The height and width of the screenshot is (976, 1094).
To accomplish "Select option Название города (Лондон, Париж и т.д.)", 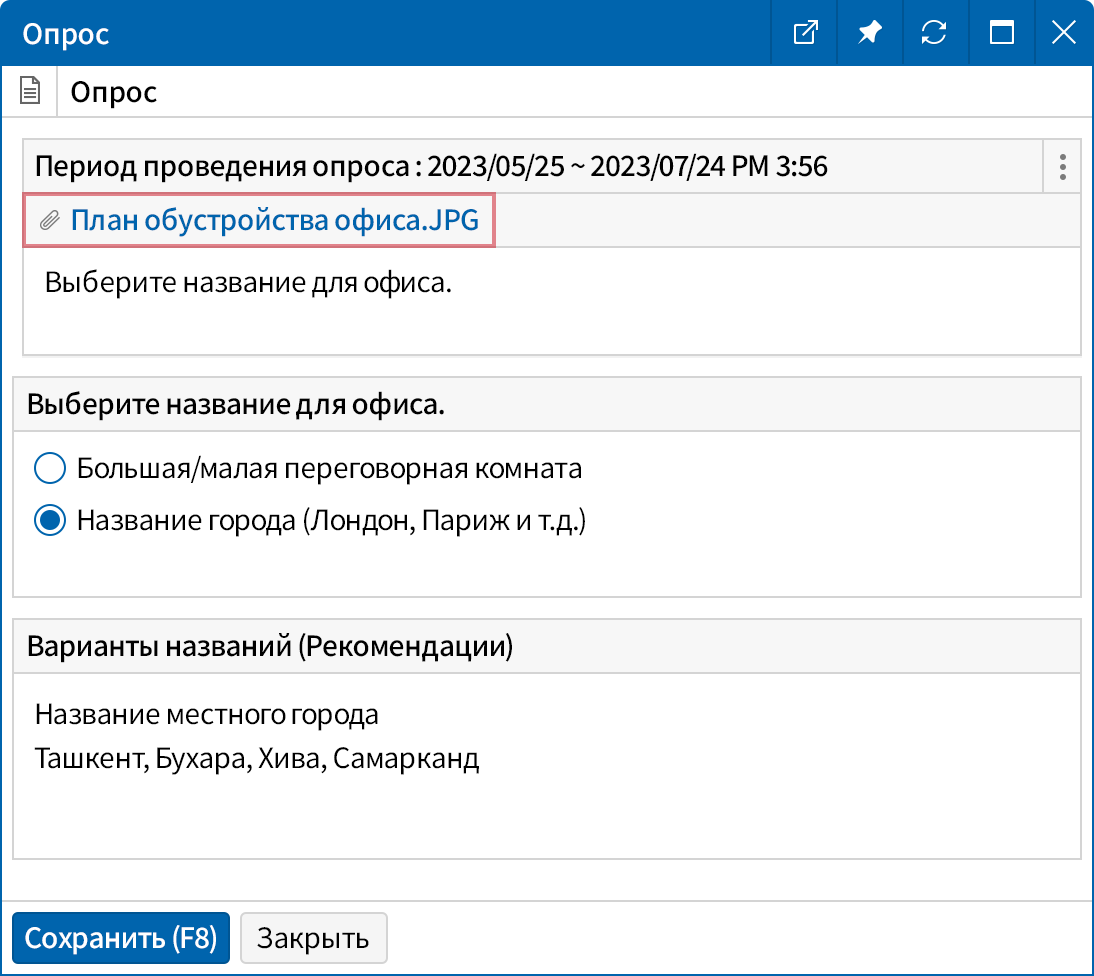I will pos(49,518).
